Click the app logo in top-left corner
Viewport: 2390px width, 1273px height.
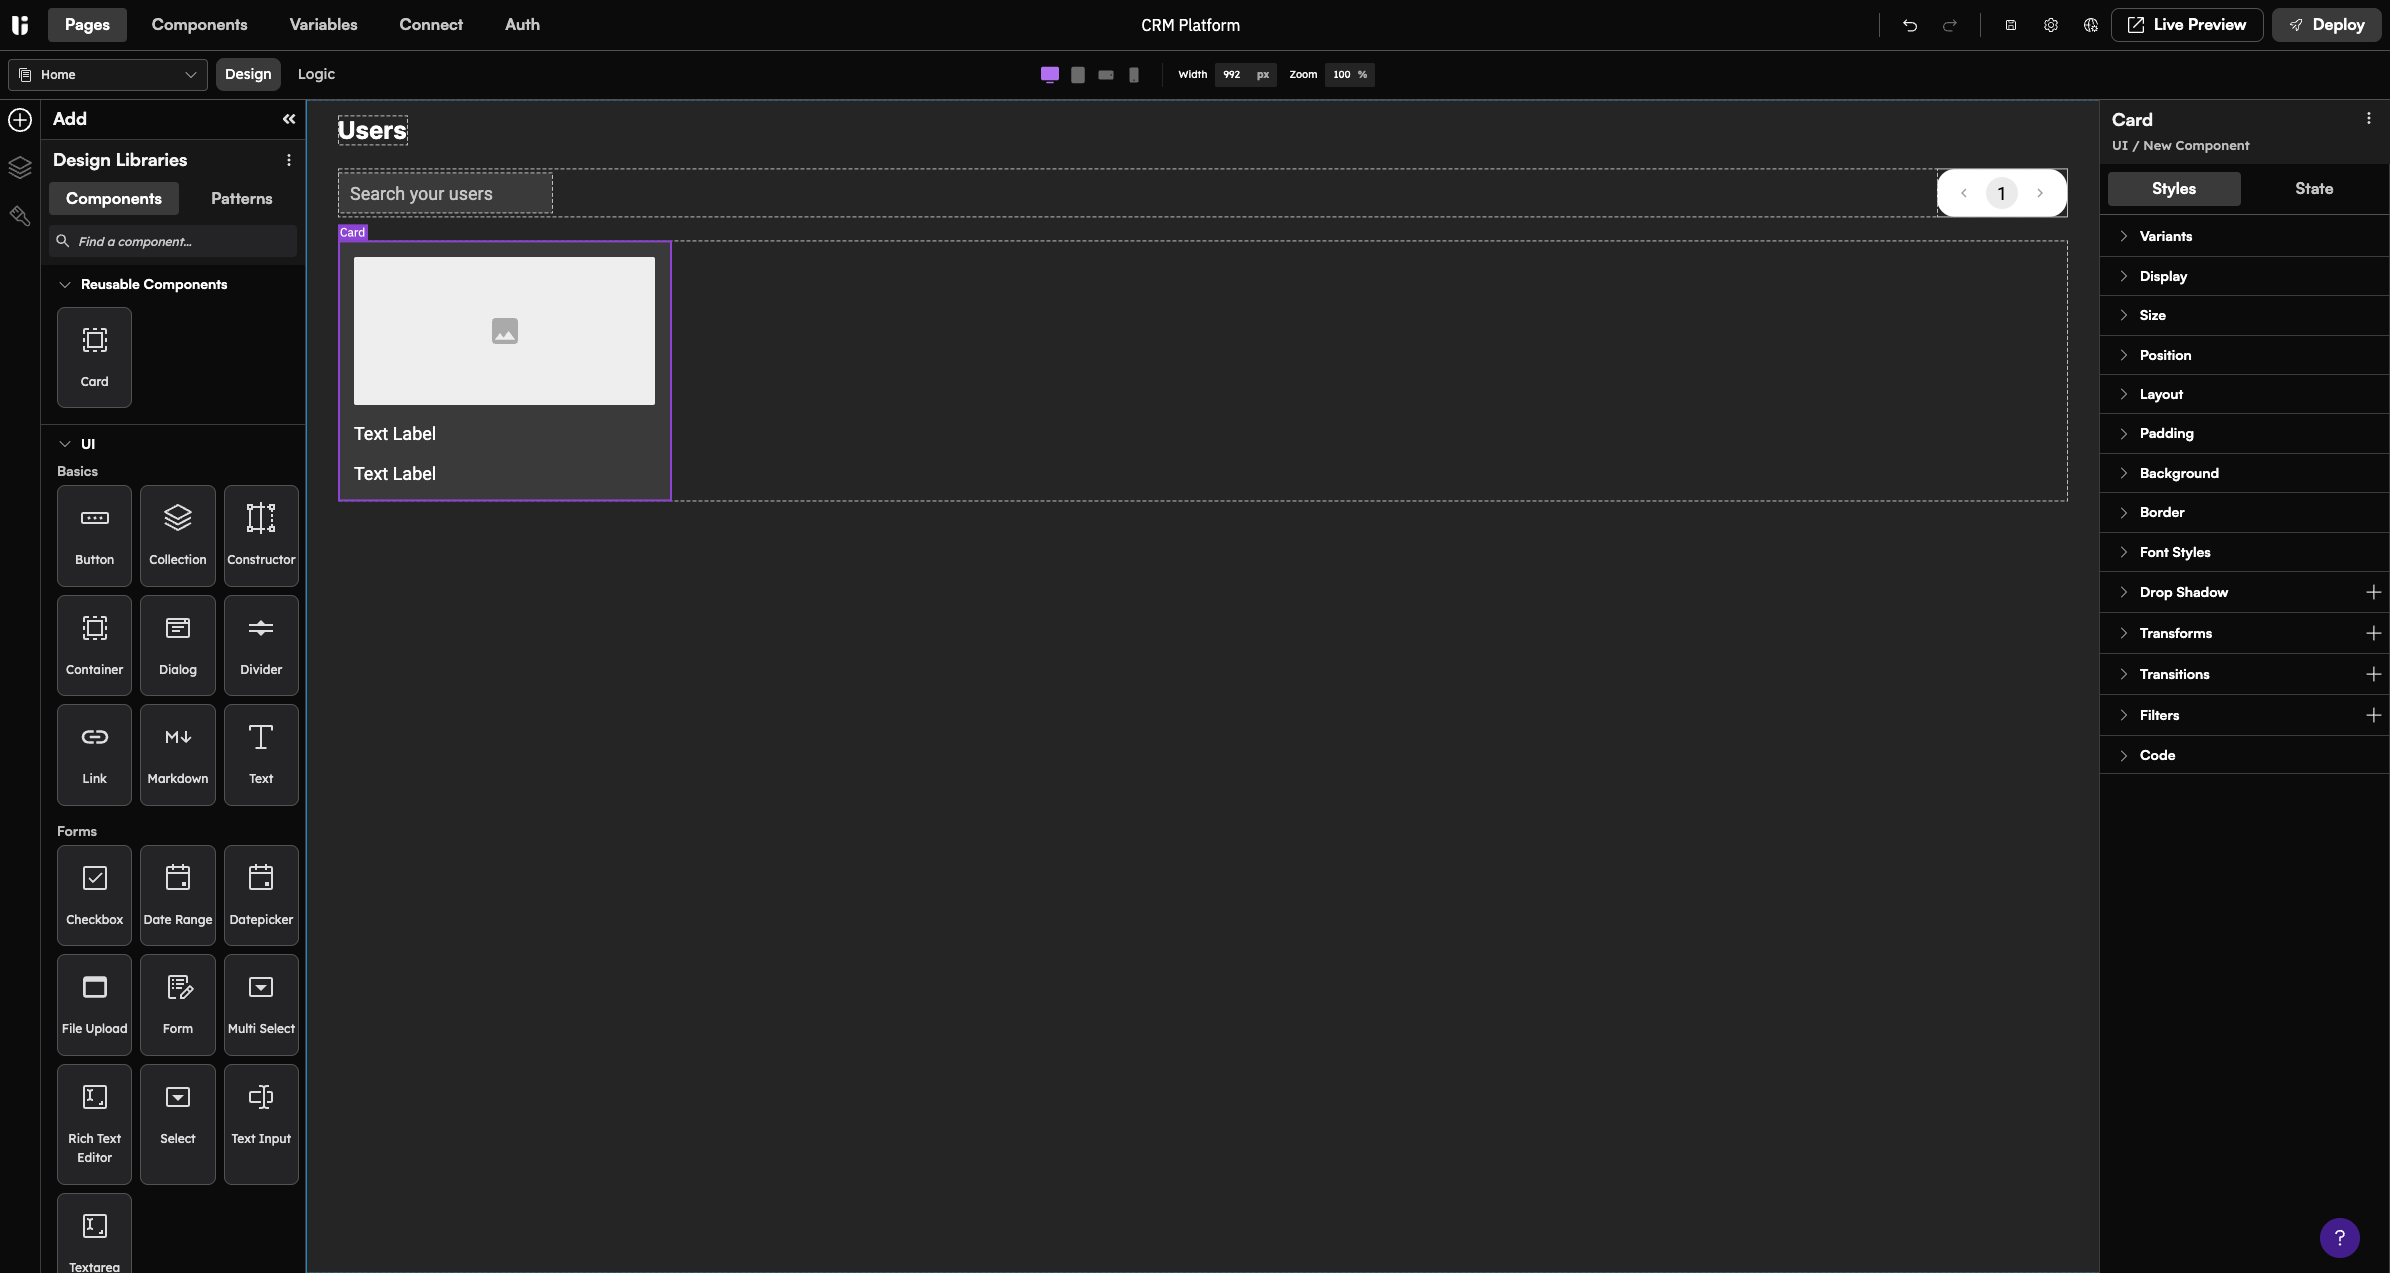pos(20,24)
